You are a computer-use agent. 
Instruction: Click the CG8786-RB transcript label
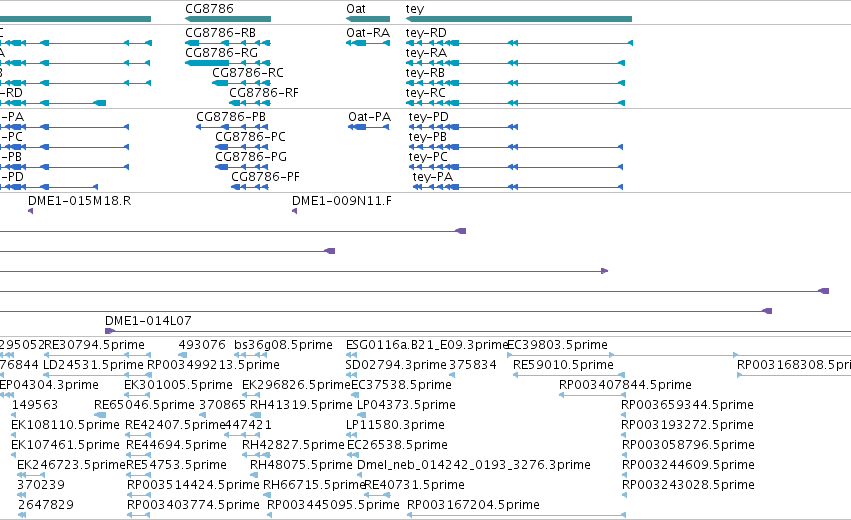point(220,33)
